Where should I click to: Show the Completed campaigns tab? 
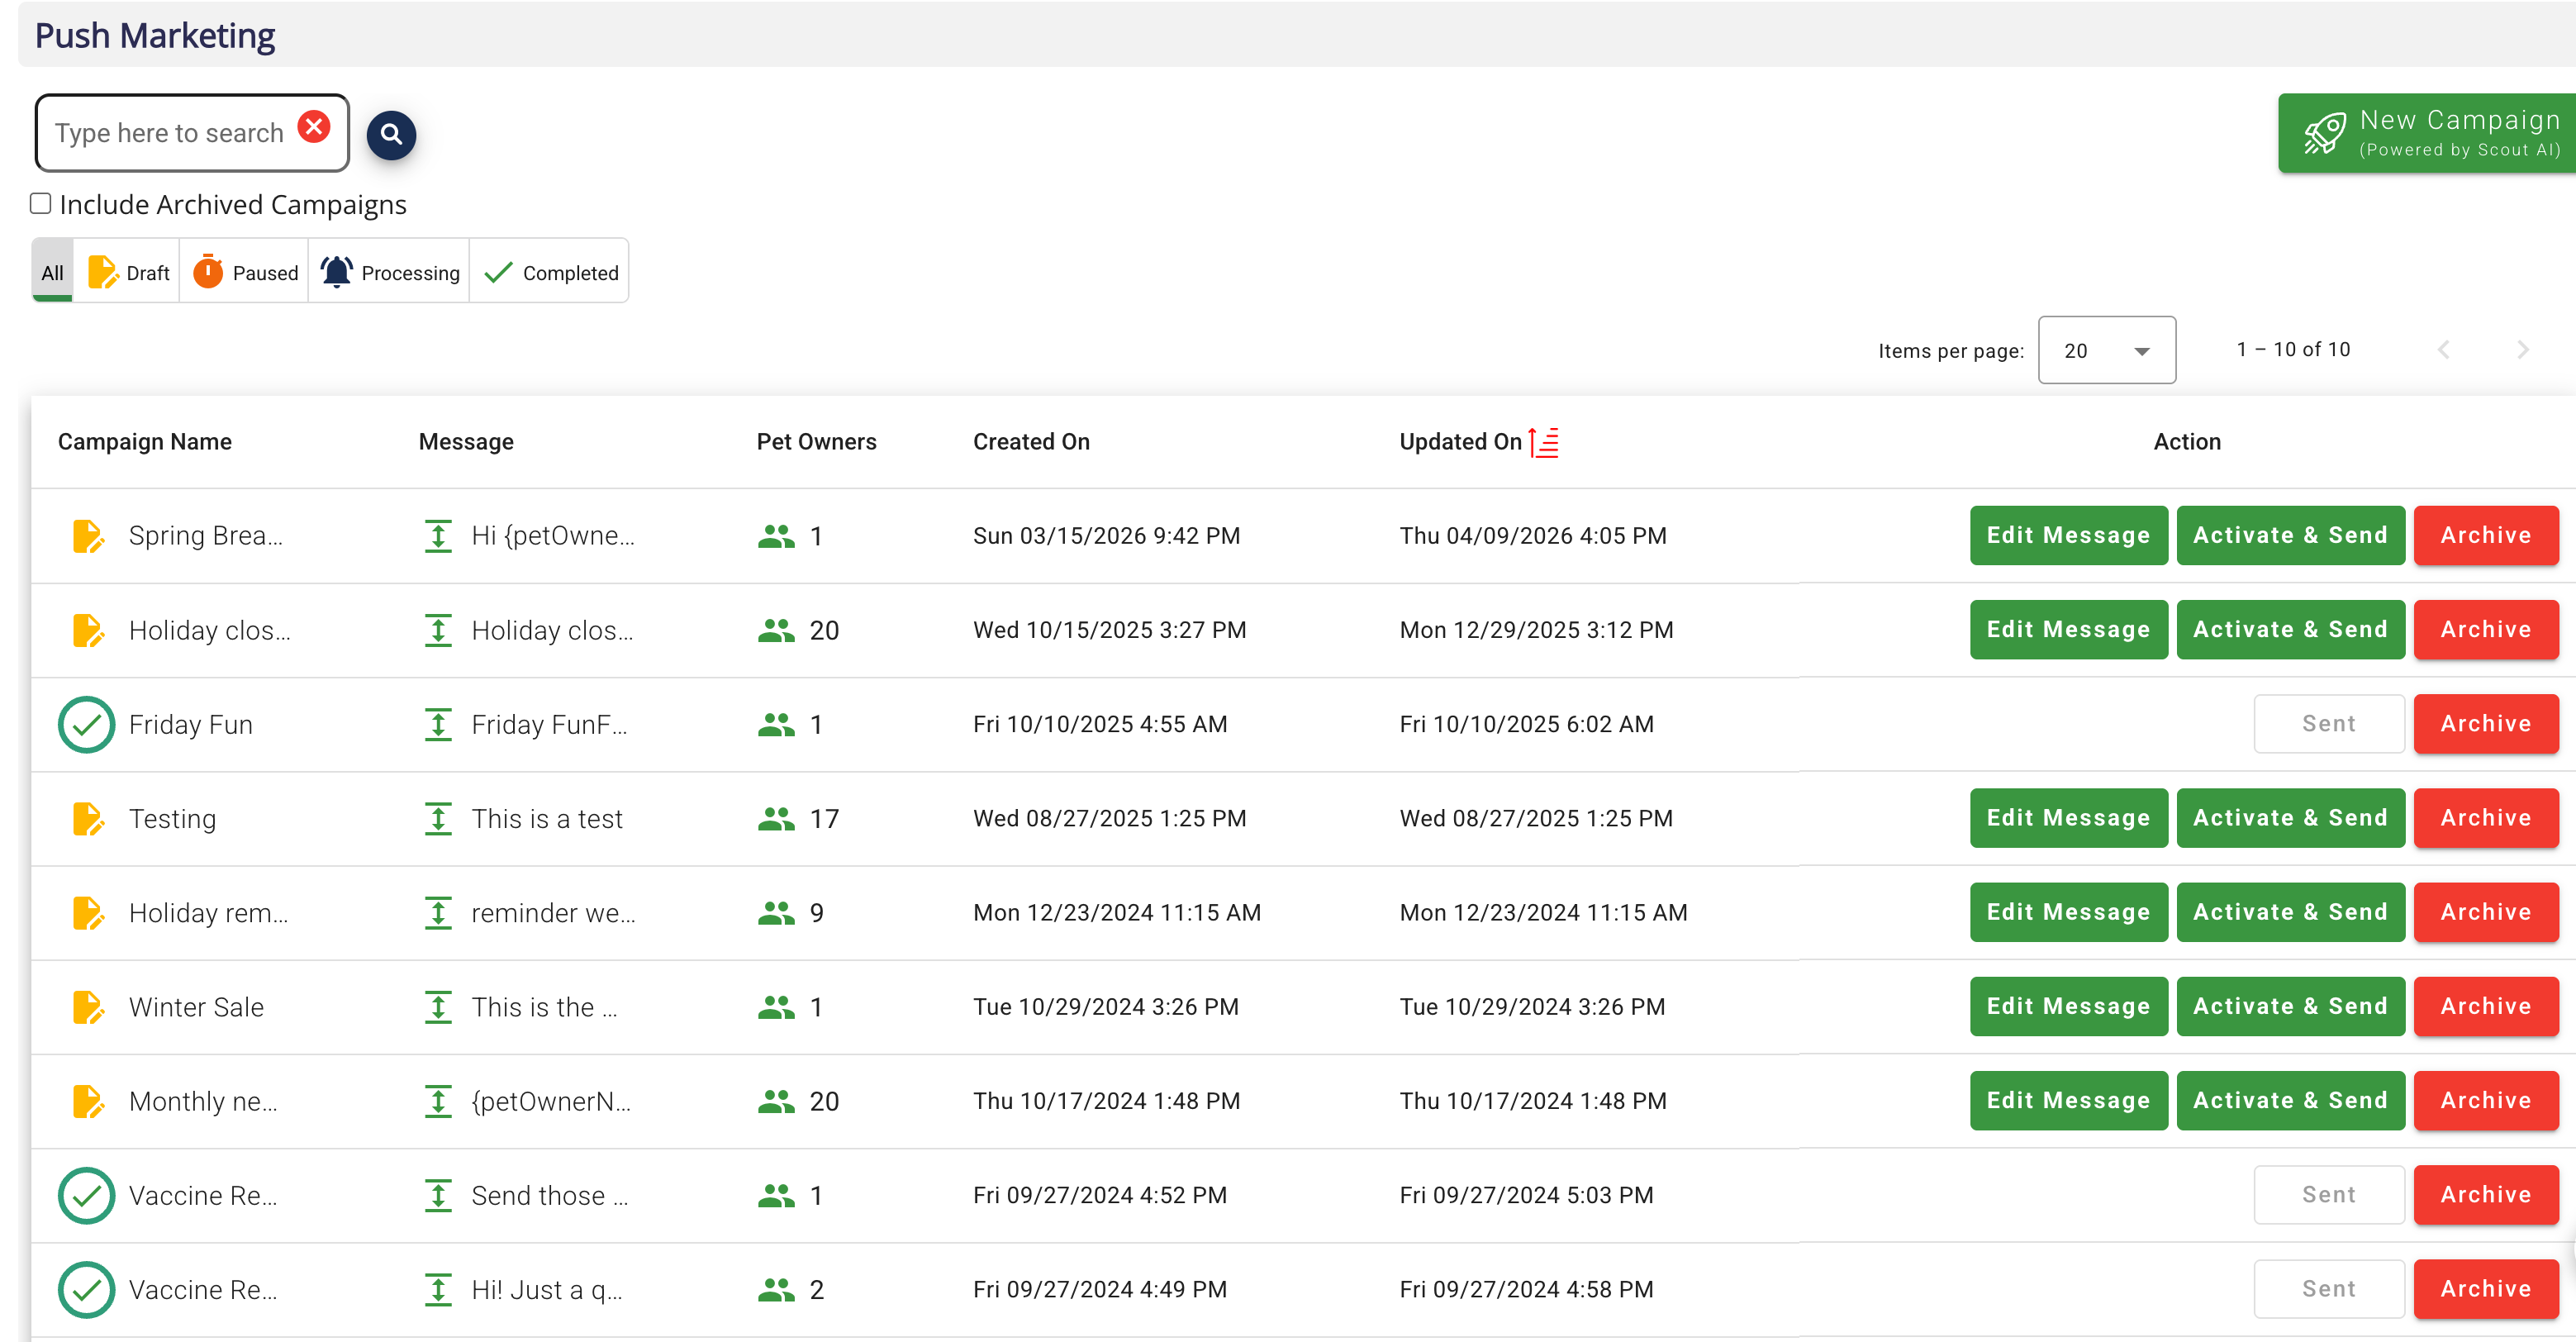point(550,272)
